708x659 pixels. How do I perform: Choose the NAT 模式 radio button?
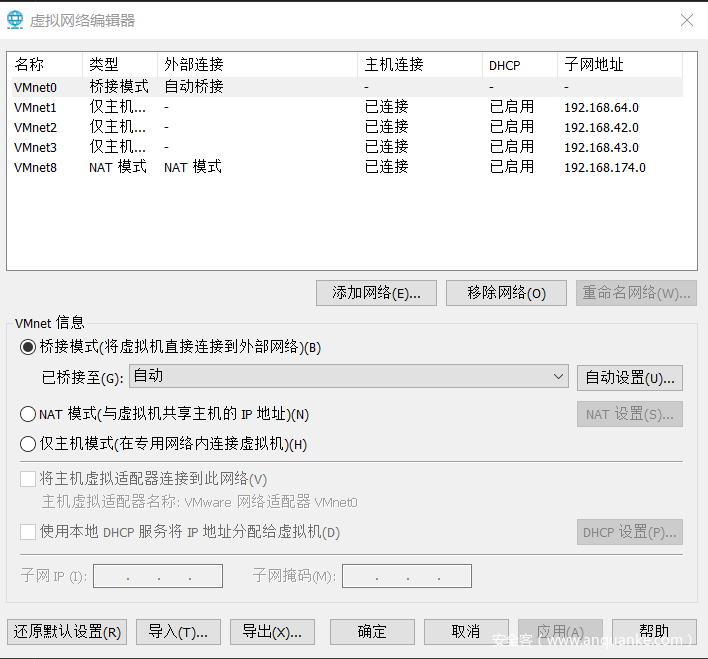coord(28,414)
